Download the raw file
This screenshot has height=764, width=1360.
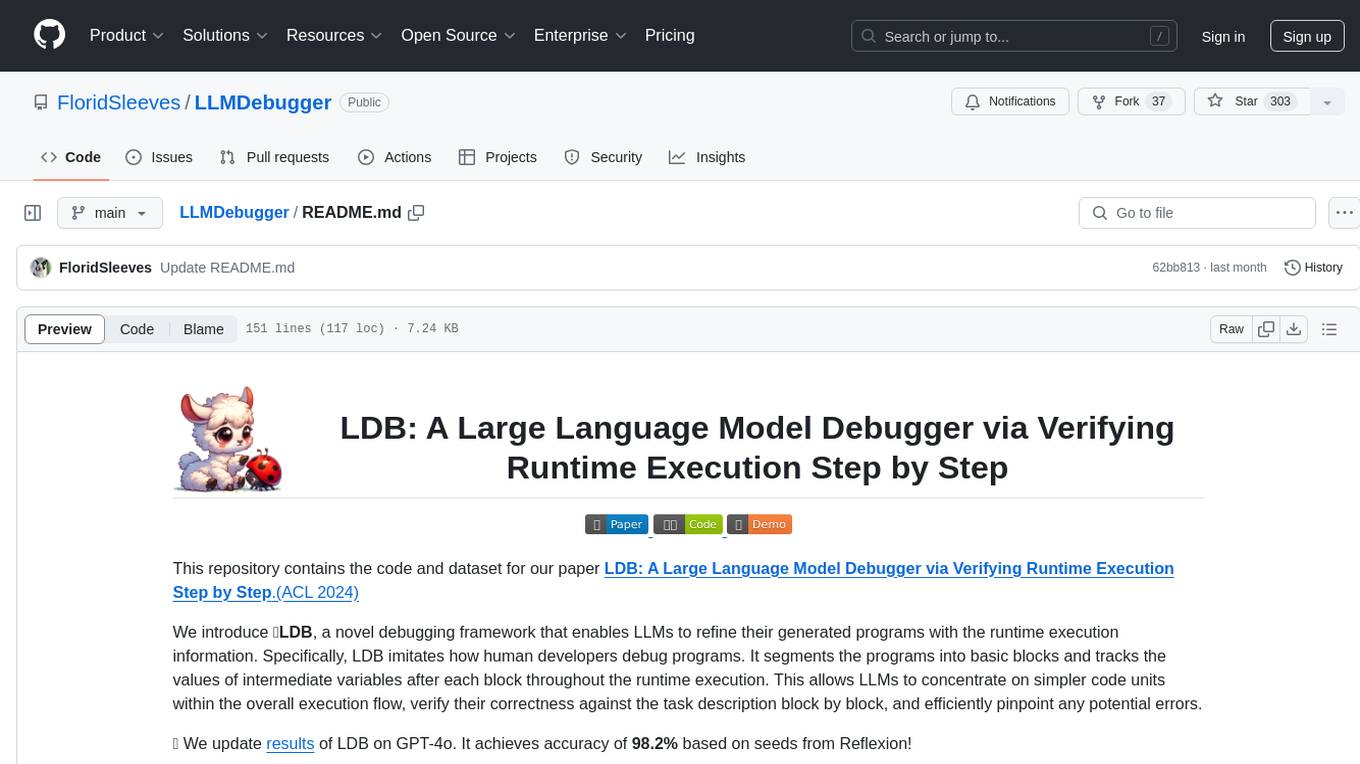click(x=1294, y=329)
